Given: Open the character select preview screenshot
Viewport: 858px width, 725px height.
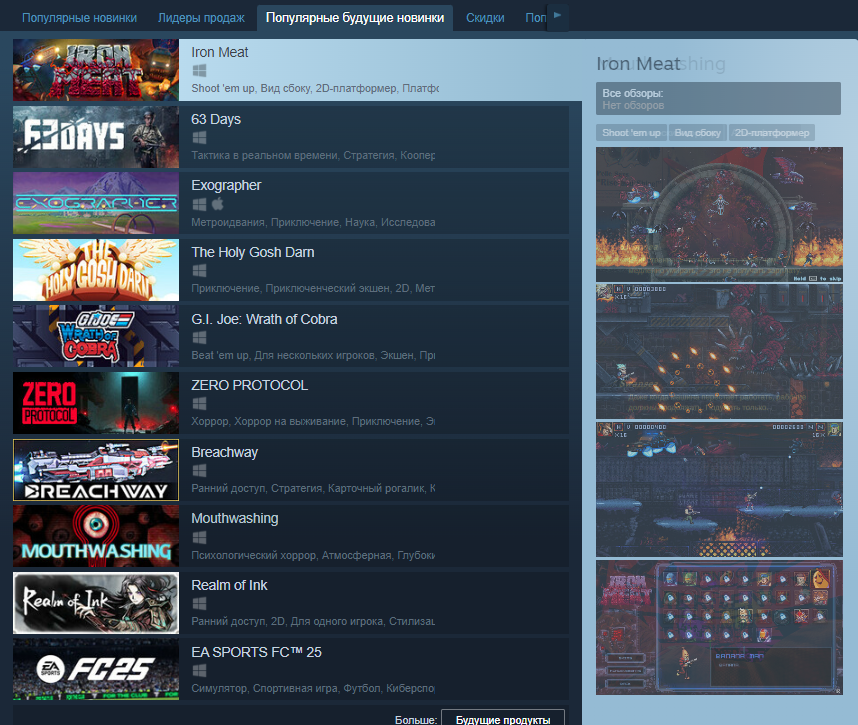Looking at the screenshot, I should coord(719,627).
